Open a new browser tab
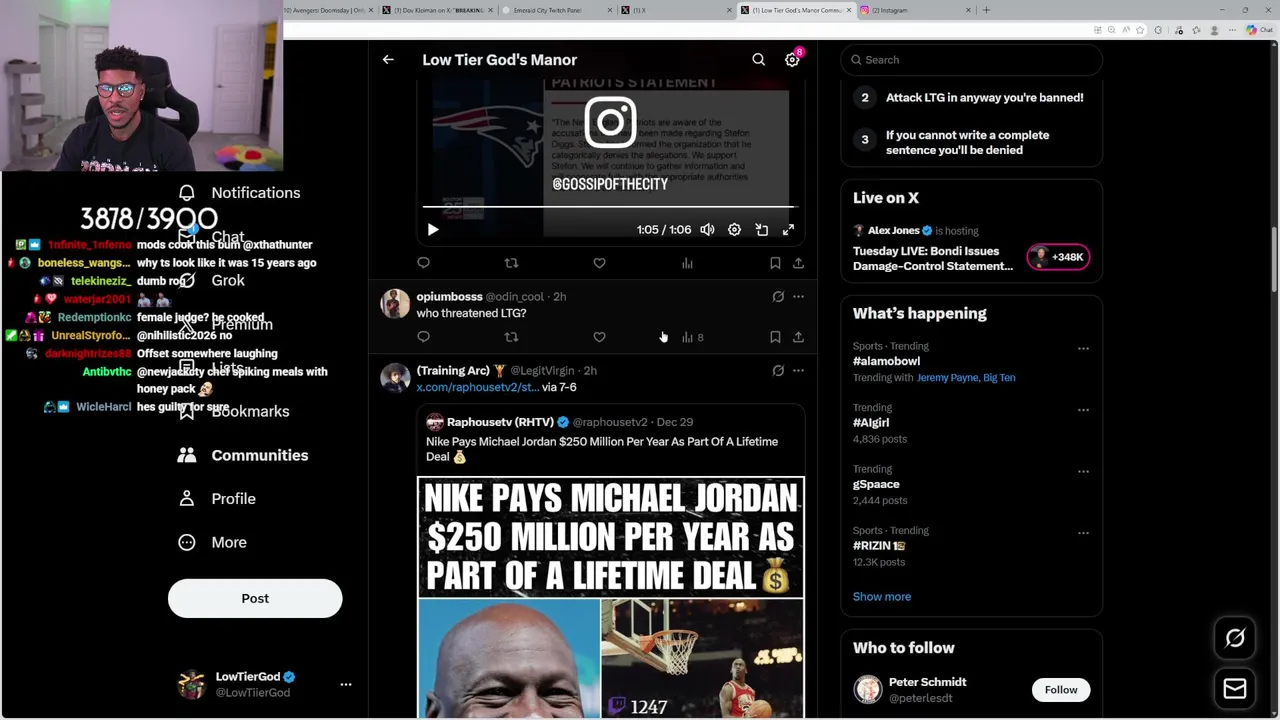 (986, 10)
